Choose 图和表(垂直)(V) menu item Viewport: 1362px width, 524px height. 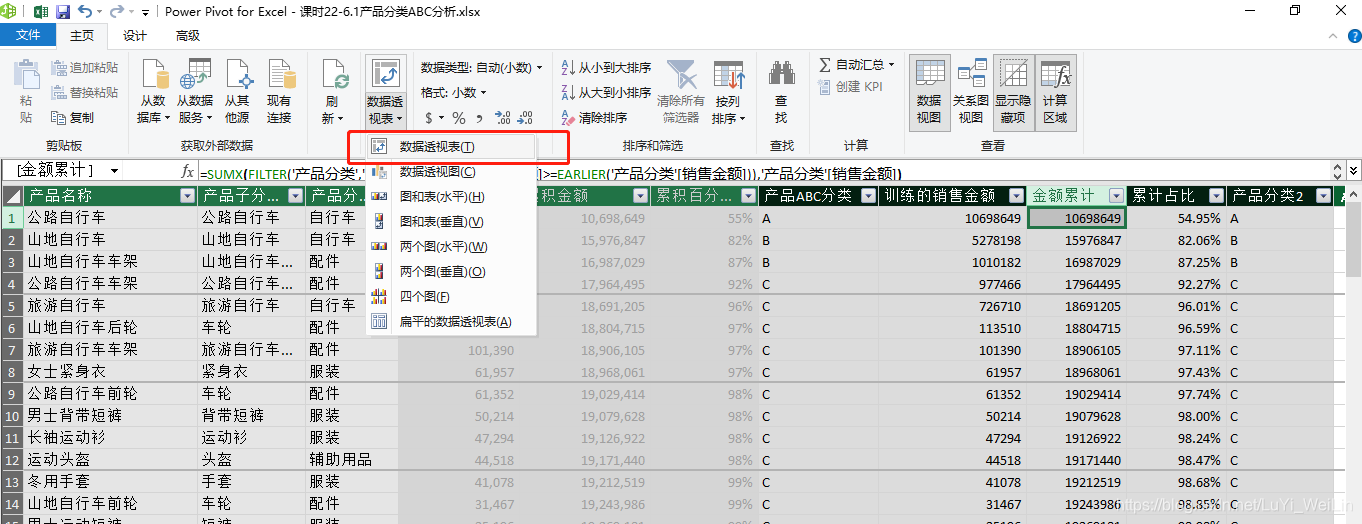(x=451, y=221)
